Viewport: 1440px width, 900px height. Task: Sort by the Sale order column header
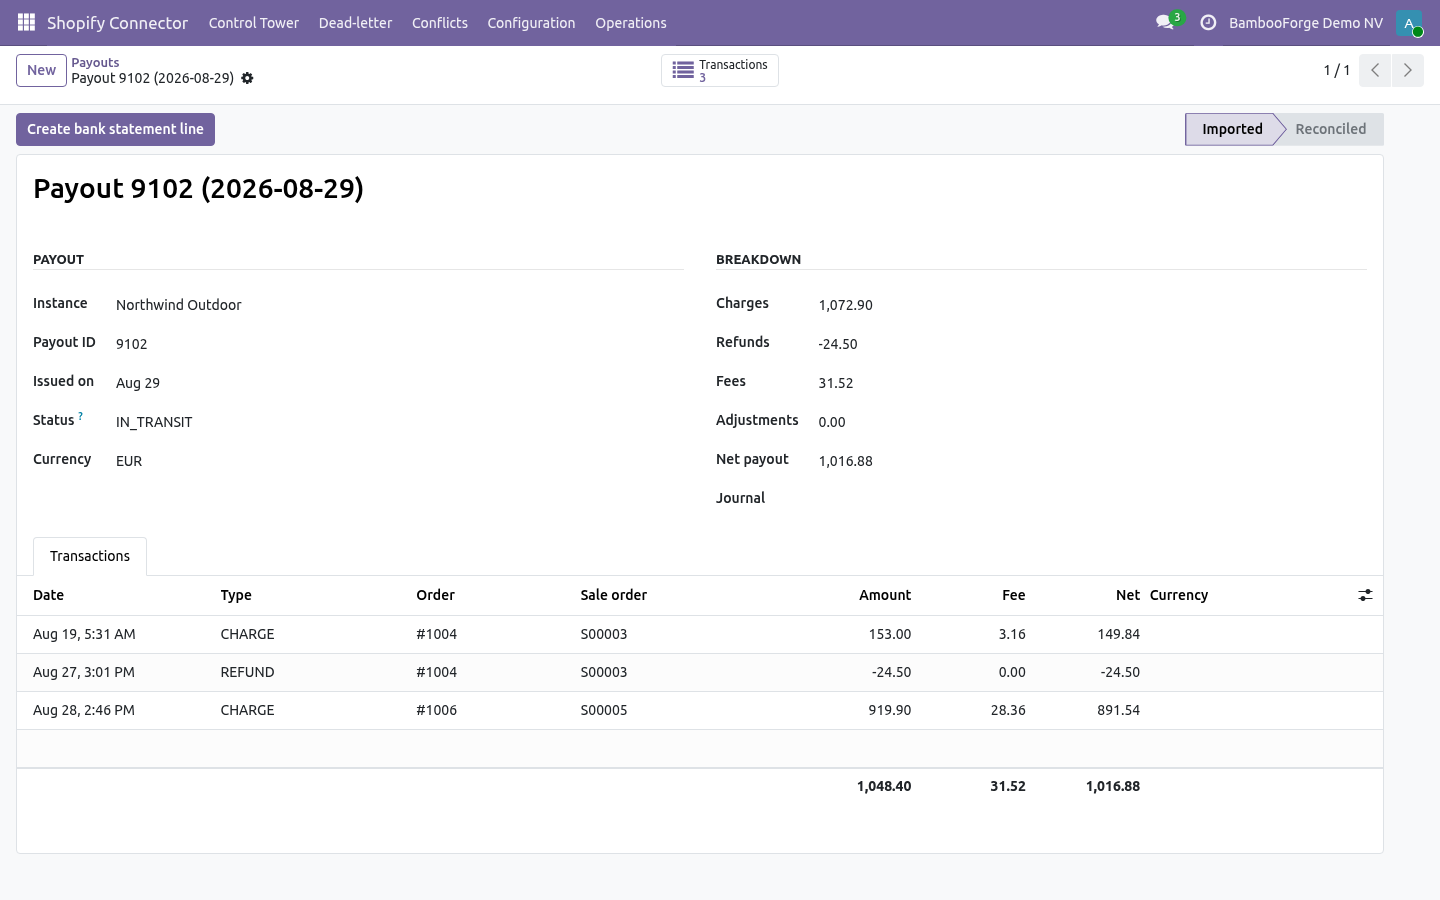[x=614, y=595]
